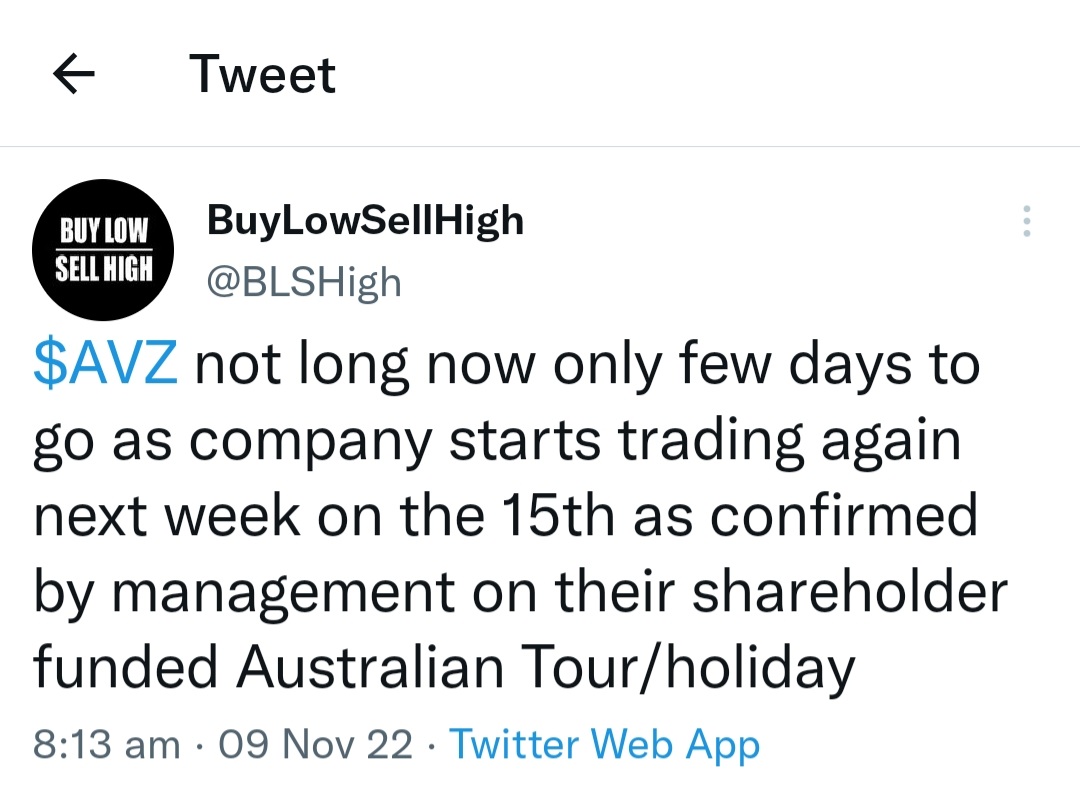This screenshot has height=790, width=1080.
Task: Click the word "Australian" in the tweet
Action: [x=369, y=667]
